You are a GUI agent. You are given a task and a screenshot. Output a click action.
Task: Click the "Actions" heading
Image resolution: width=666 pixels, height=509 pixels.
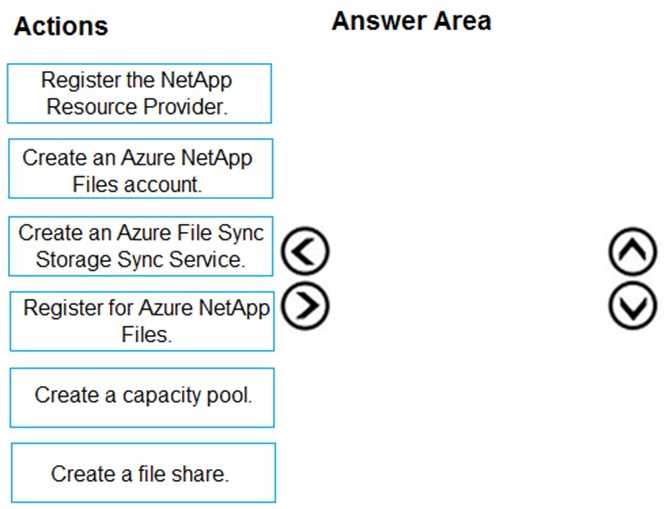(x=61, y=27)
